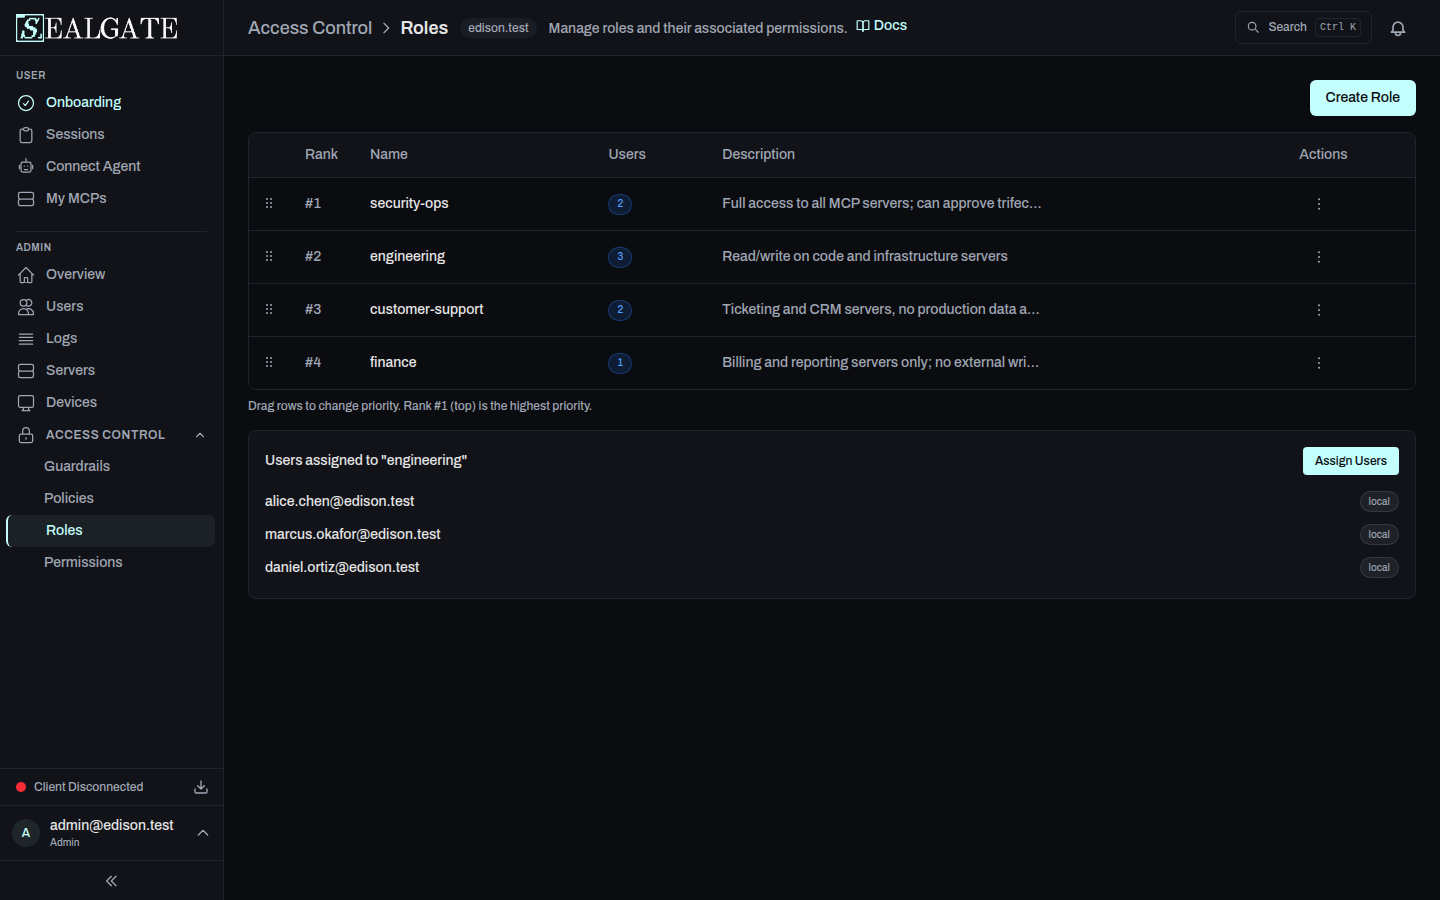
Task: Click the Access Control lock icon
Action: 26,435
